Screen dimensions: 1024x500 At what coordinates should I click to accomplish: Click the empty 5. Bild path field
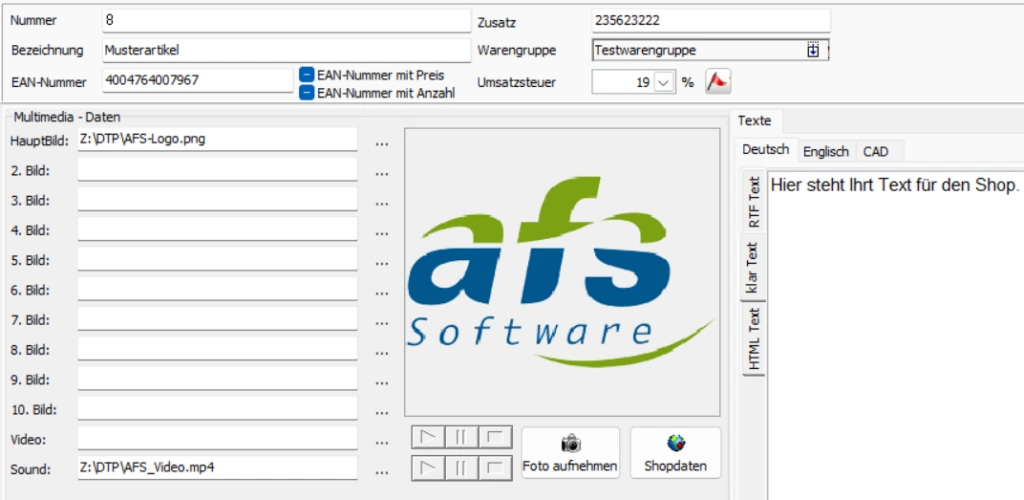point(217,259)
